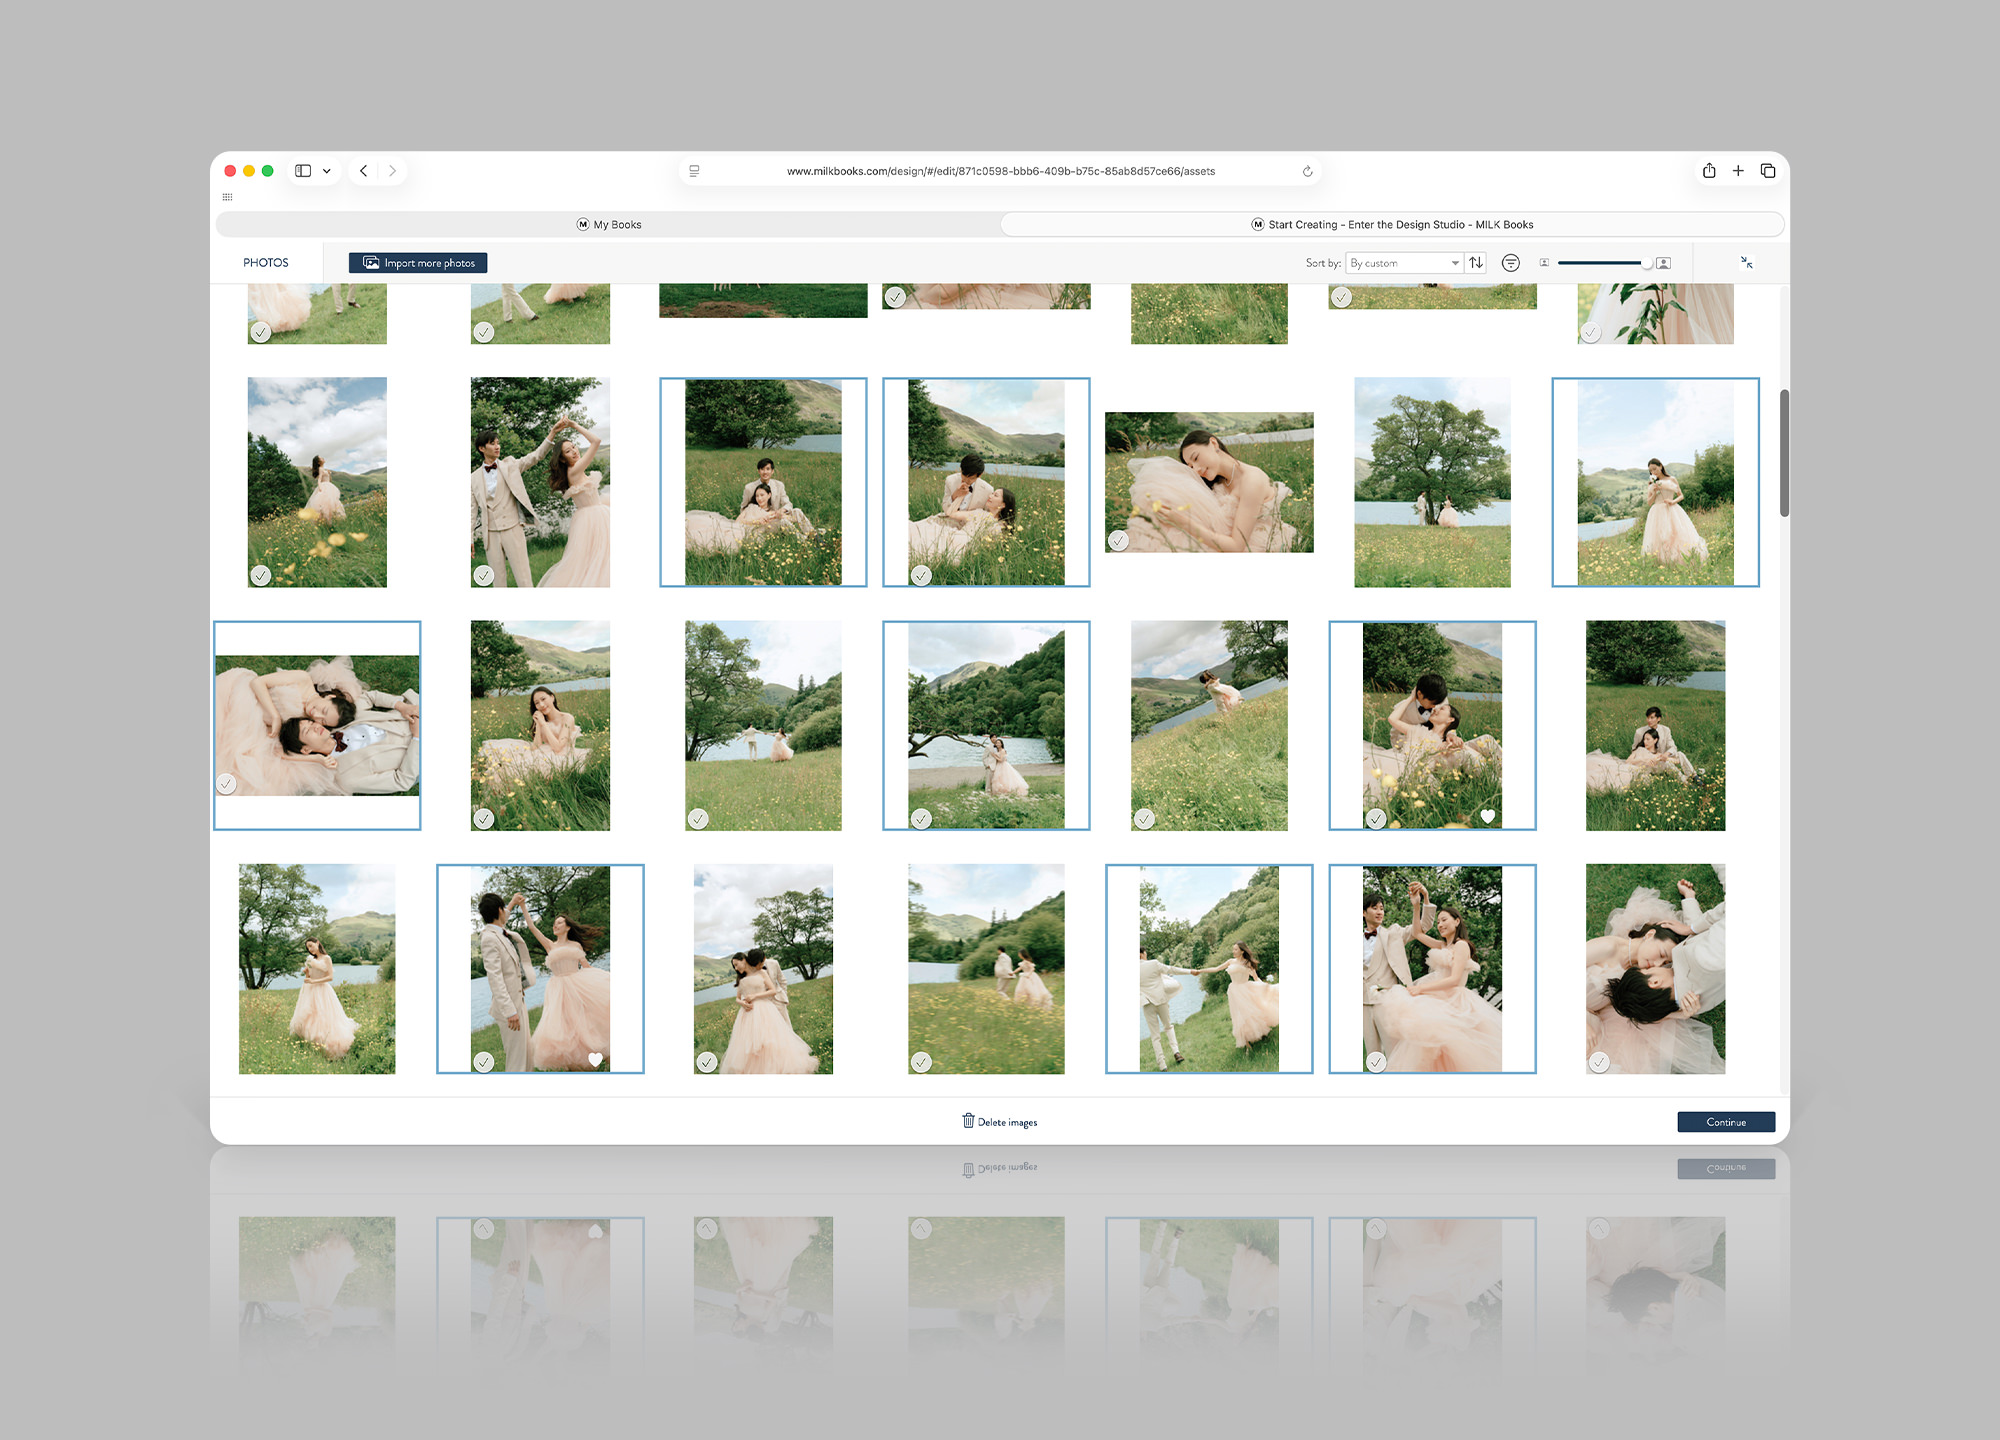Open the PHOTOS panel tab
The image size is (2000, 1440).
pyautogui.click(x=266, y=263)
